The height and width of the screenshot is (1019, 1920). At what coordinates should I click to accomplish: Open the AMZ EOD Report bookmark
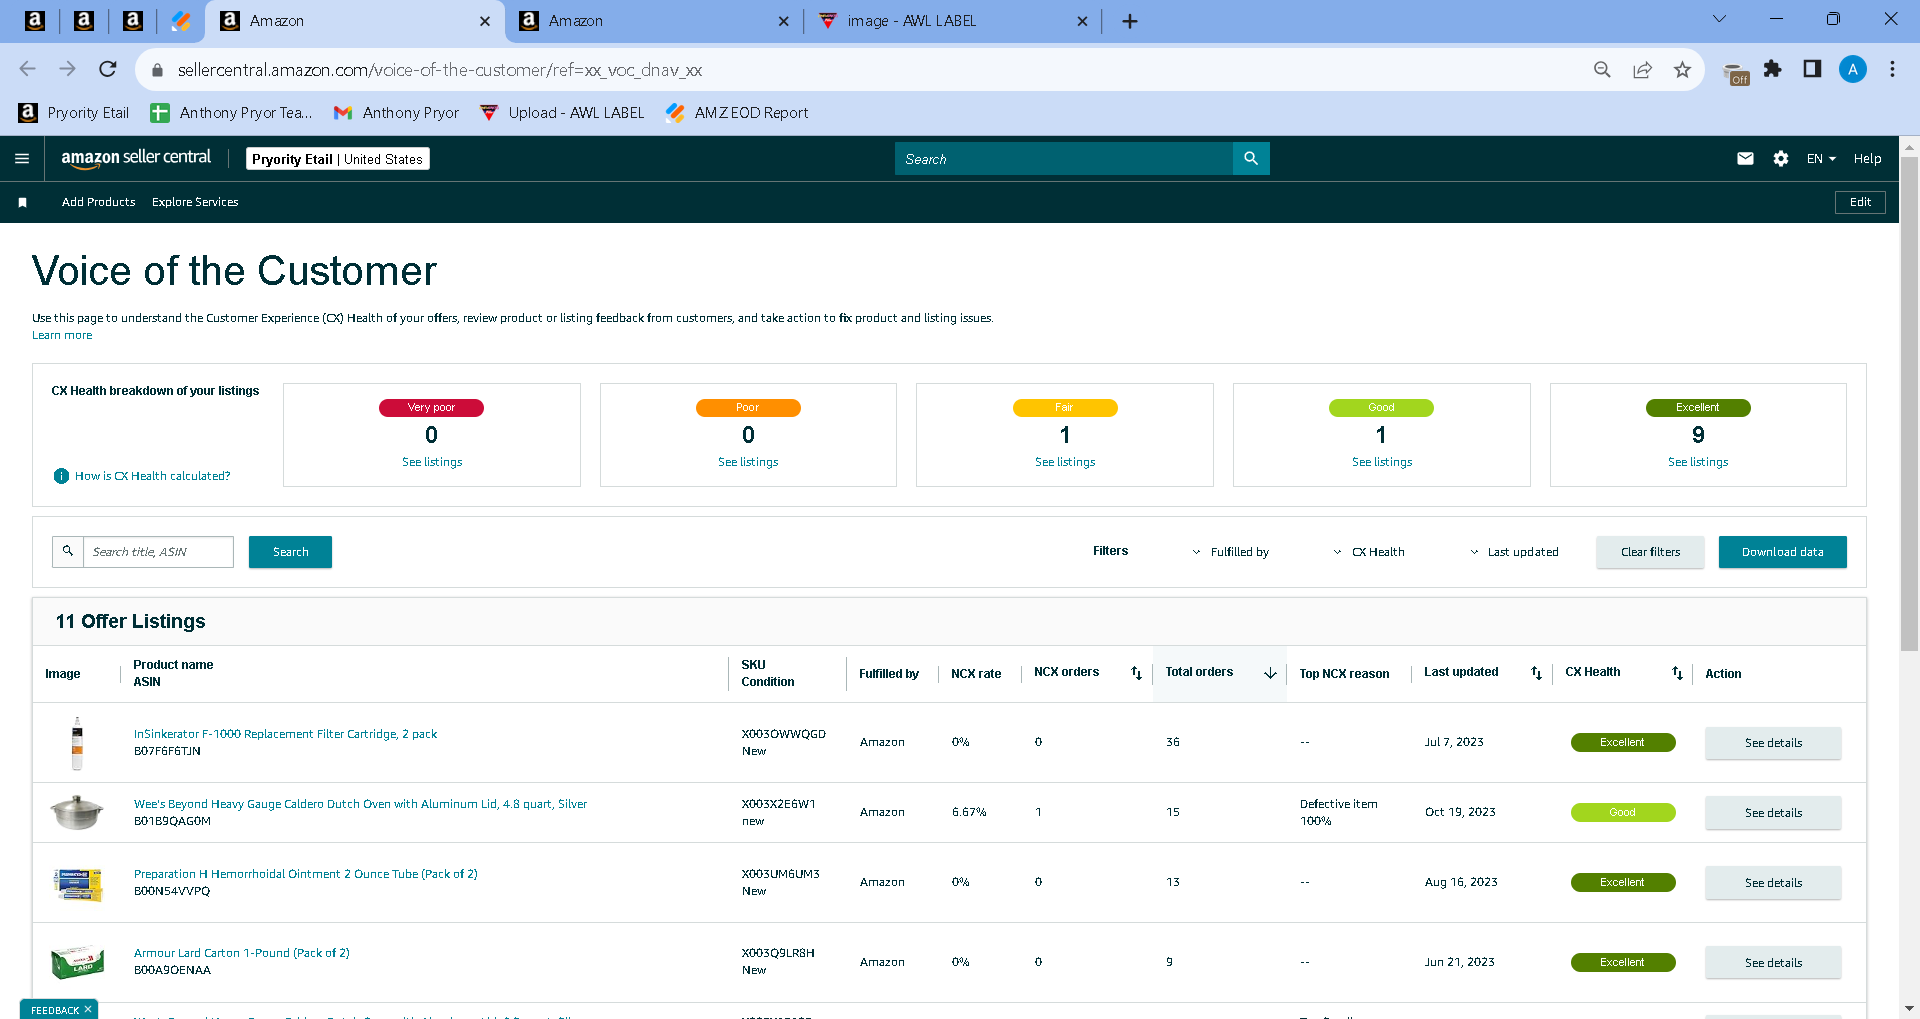click(x=737, y=113)
